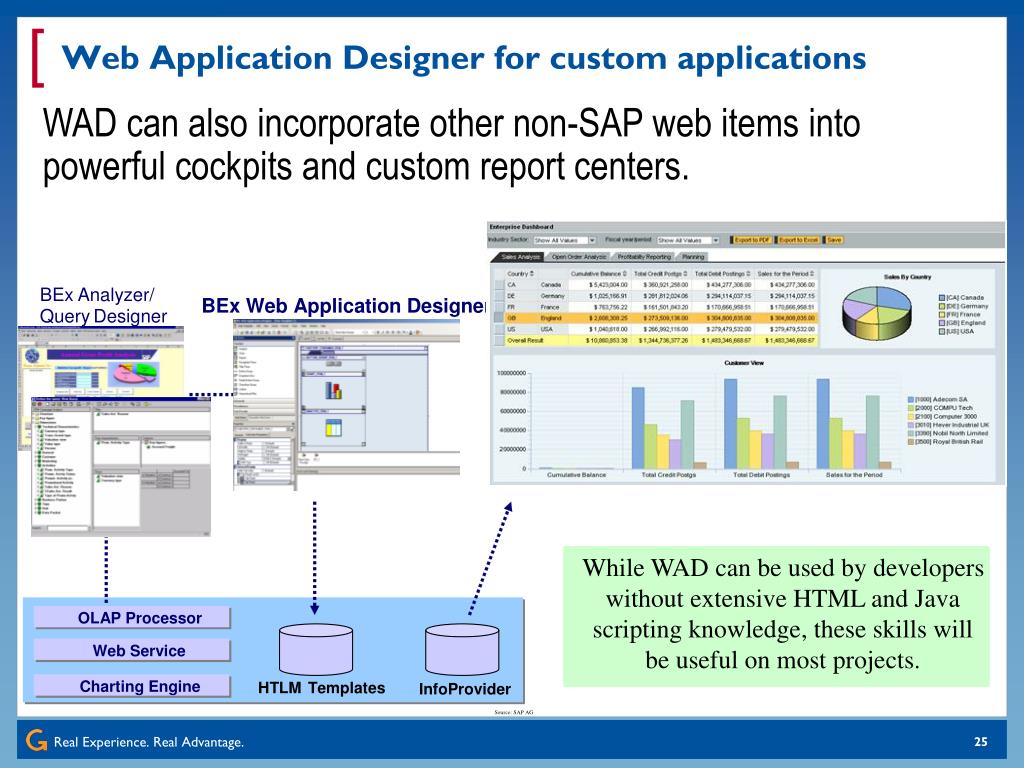Click the pink pie chart in BEx Analyzer

point(133,373)
